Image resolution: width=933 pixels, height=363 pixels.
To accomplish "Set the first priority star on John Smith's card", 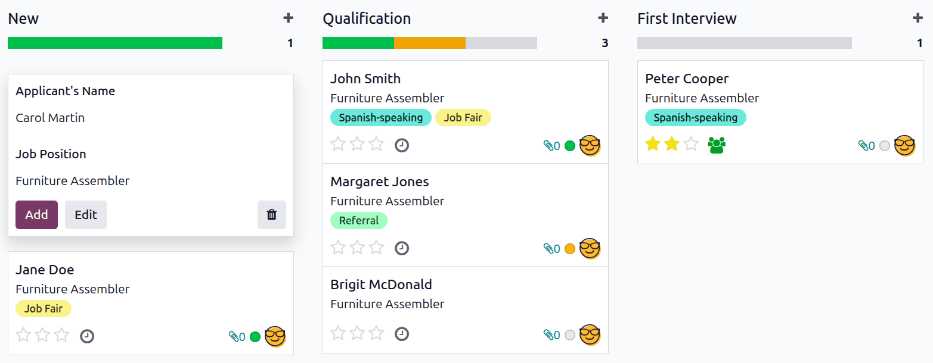I will click(338, 144).
